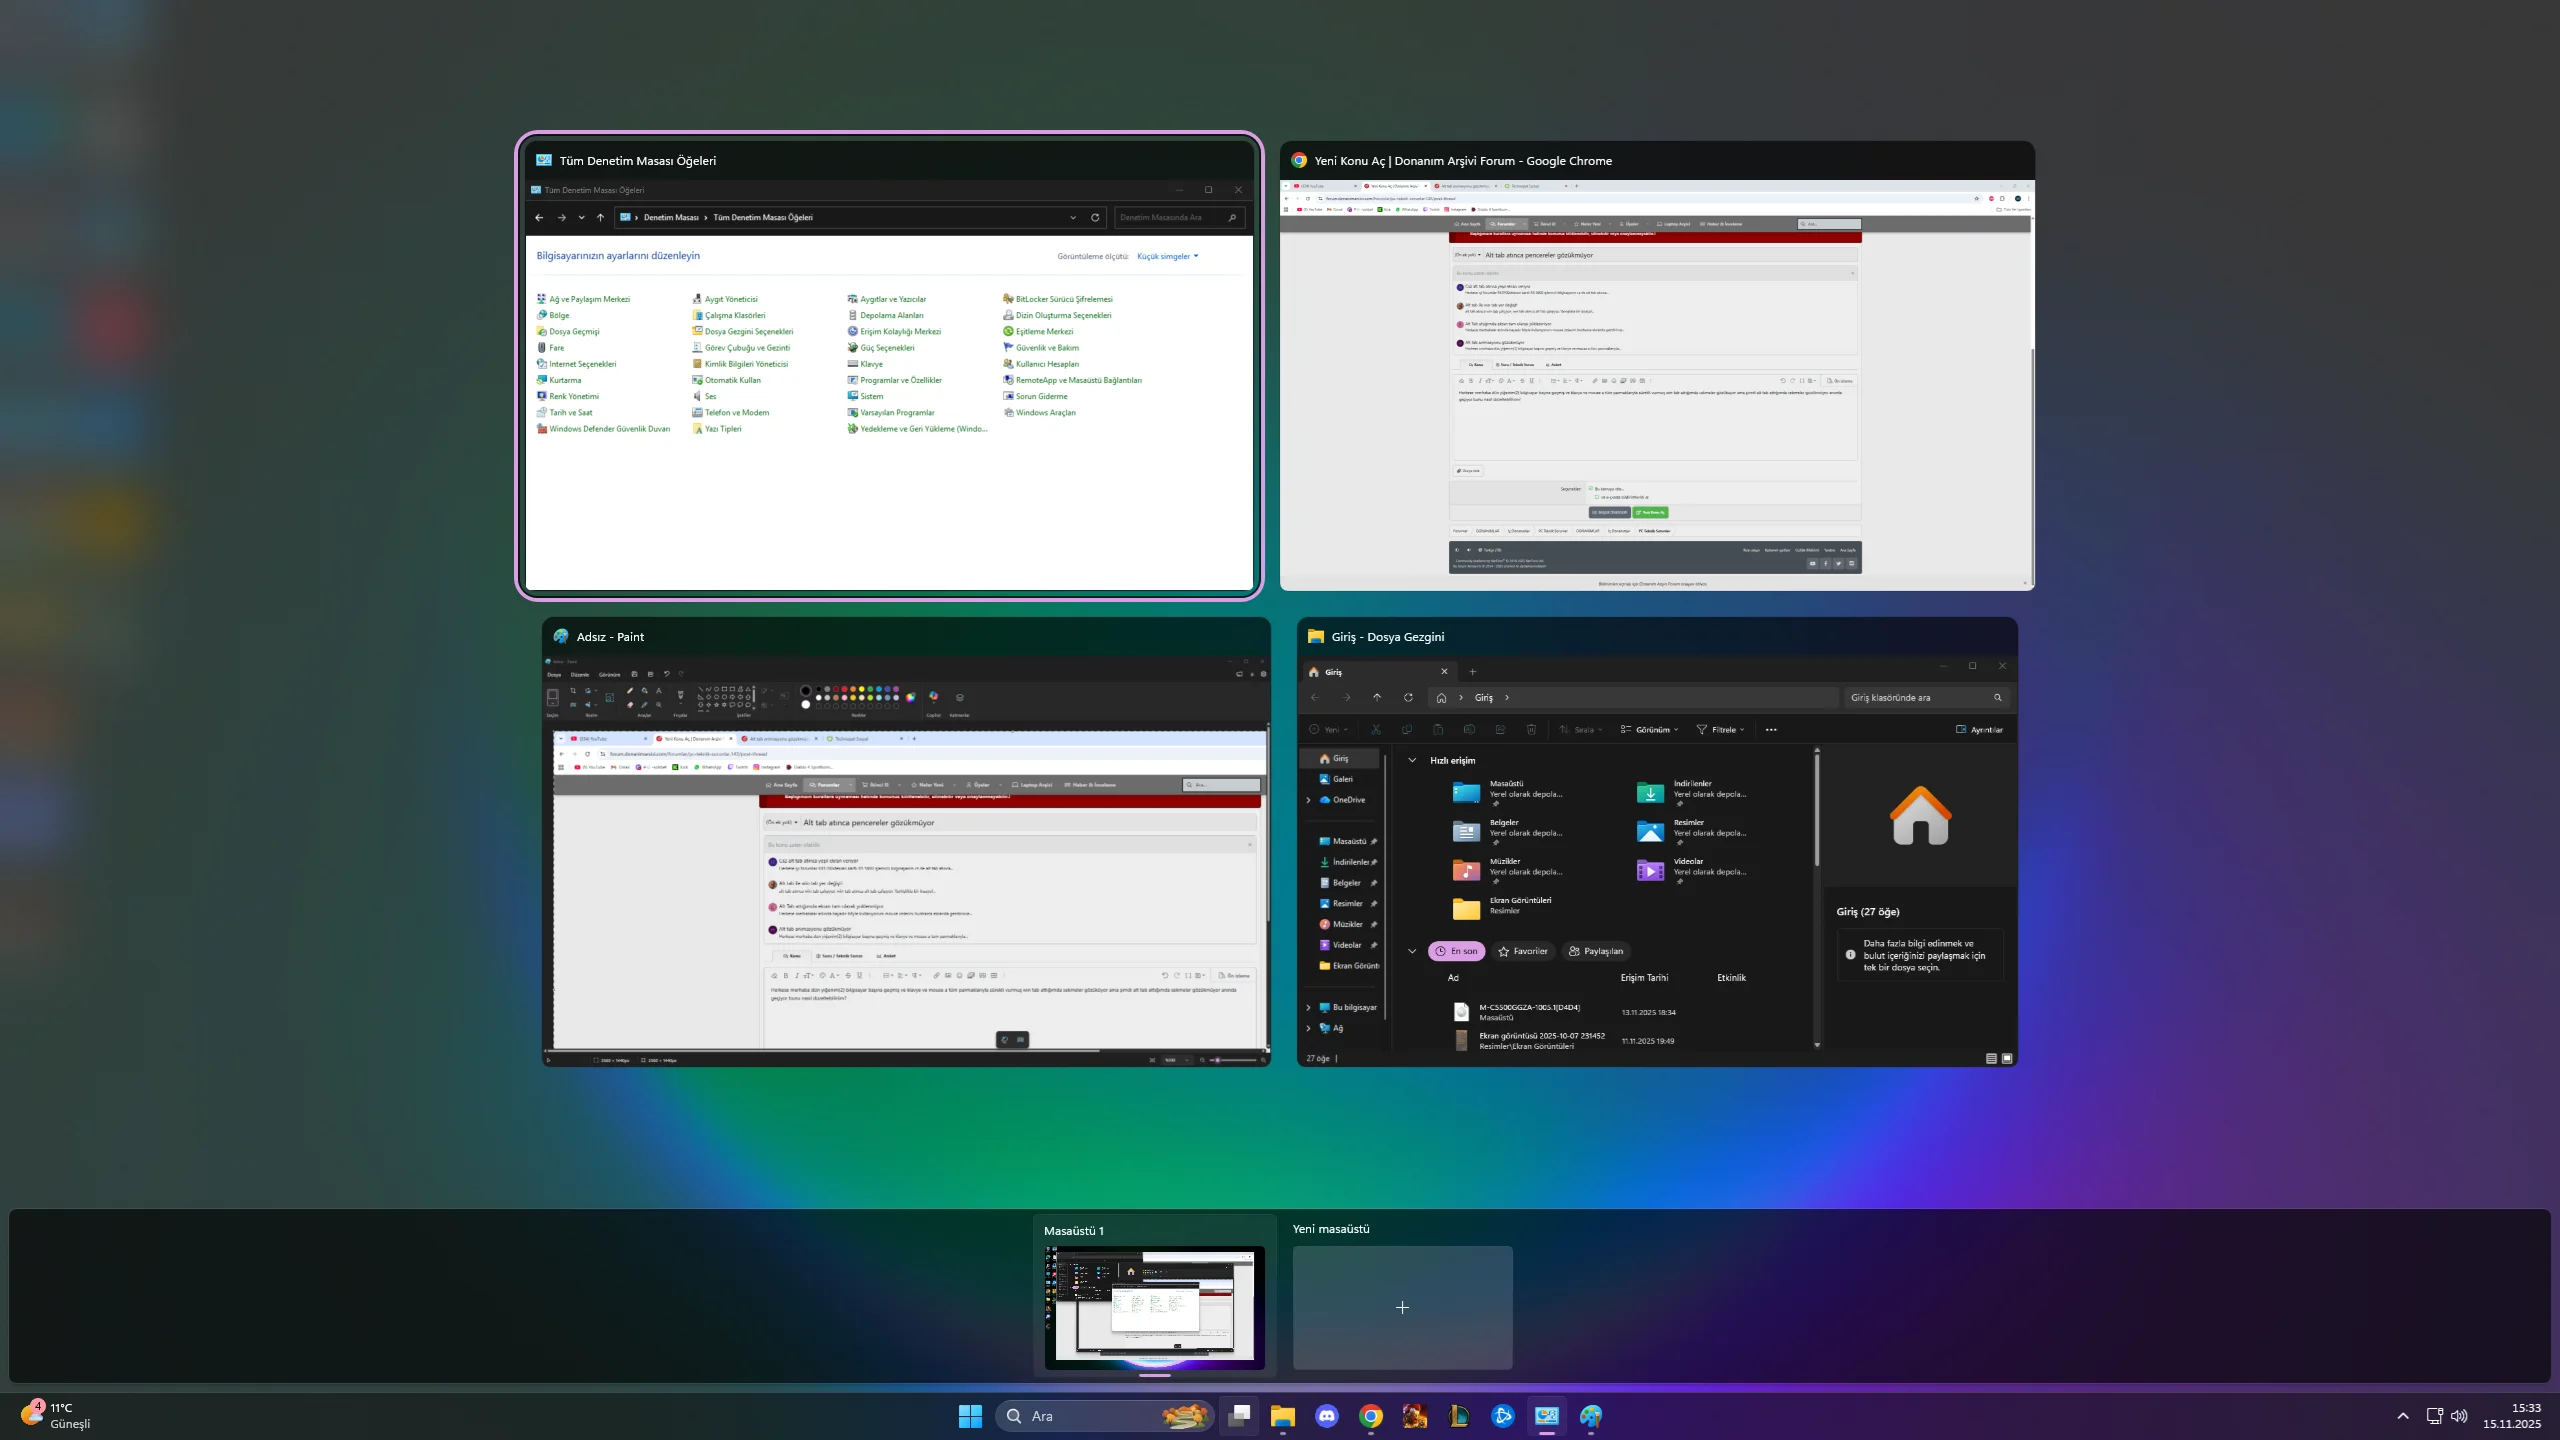
Task: Open the Windows Start menu
Action: click(970, 1416)
